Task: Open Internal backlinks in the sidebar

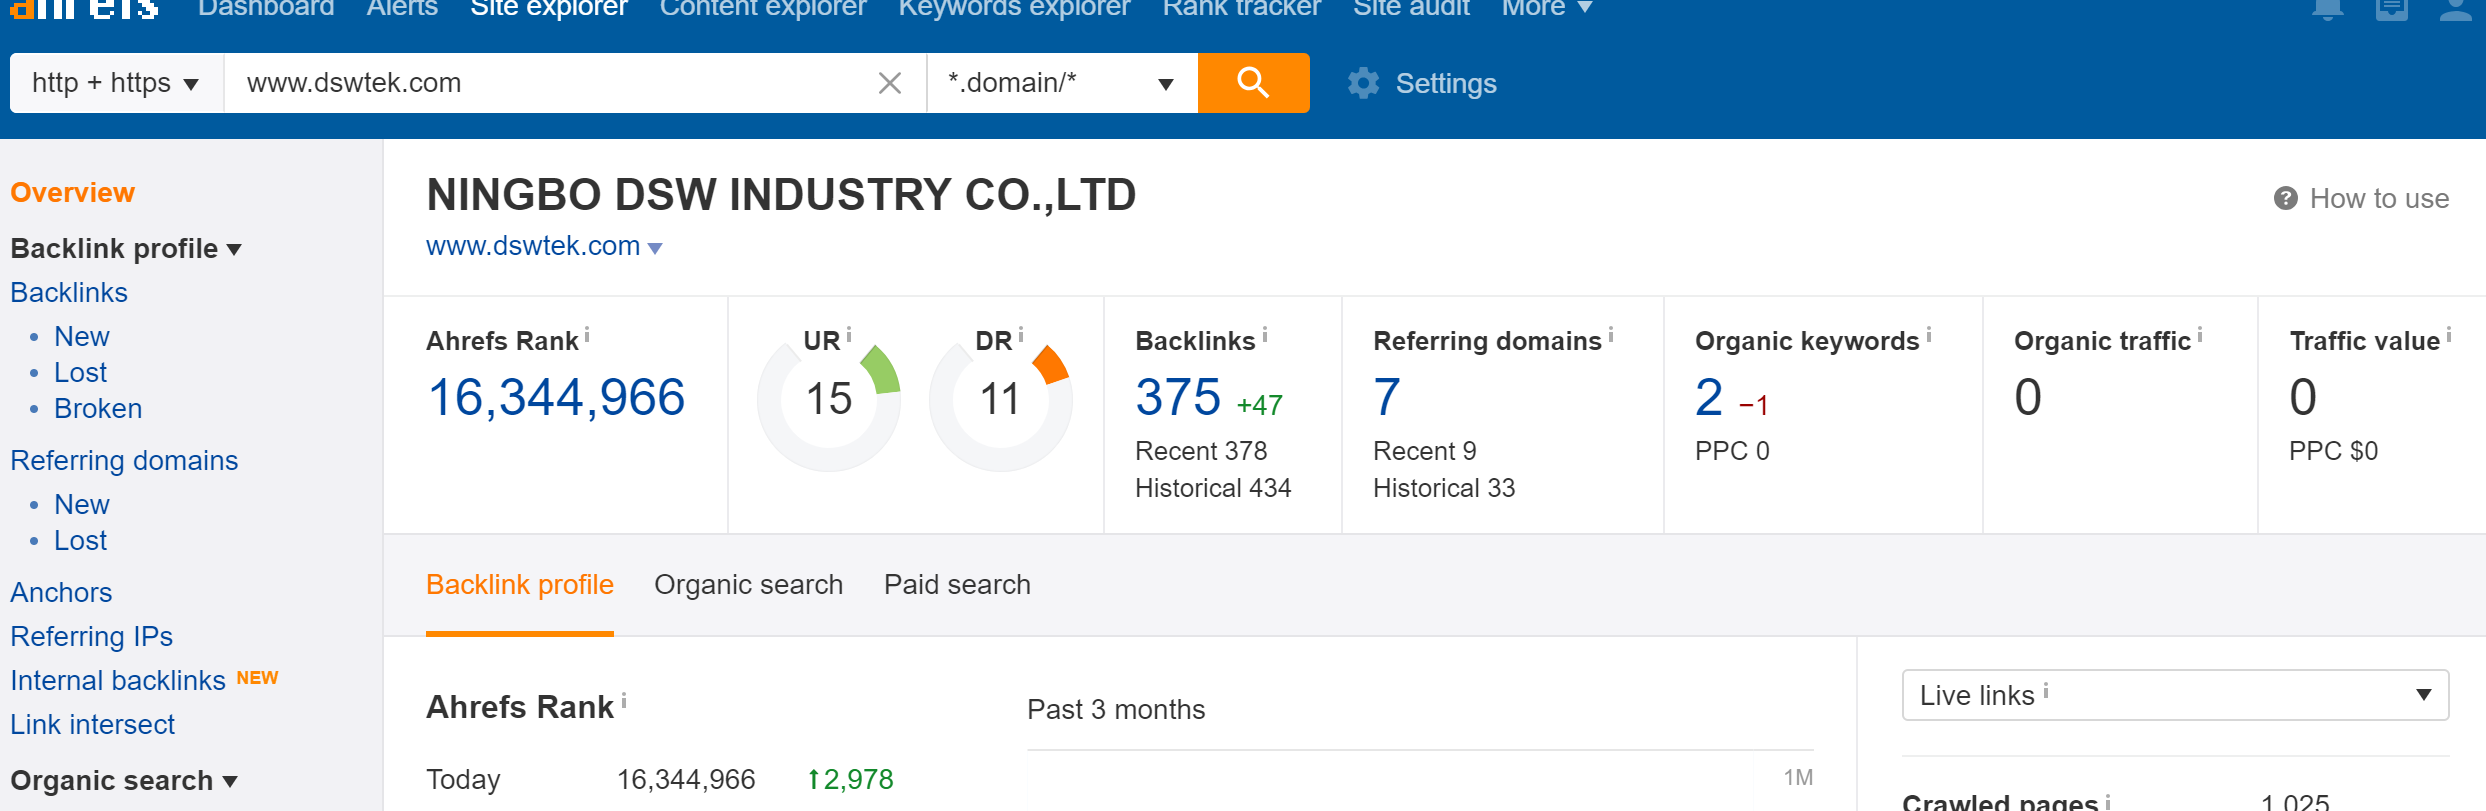Action: [x=118, y=680]
